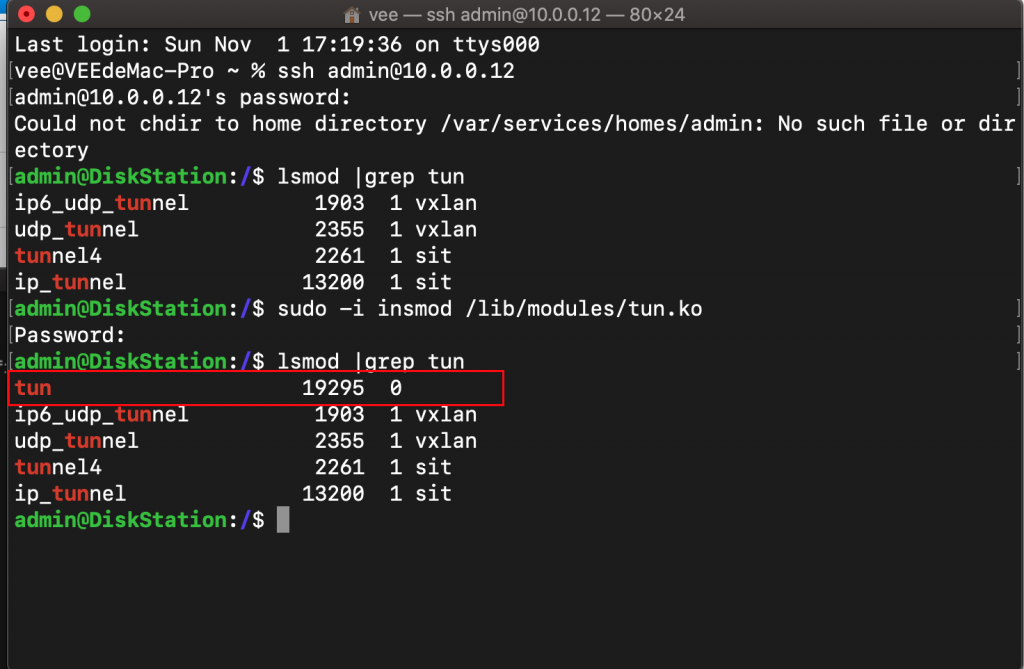Click the red "tun" text inside highlighted box

point(33,388)
